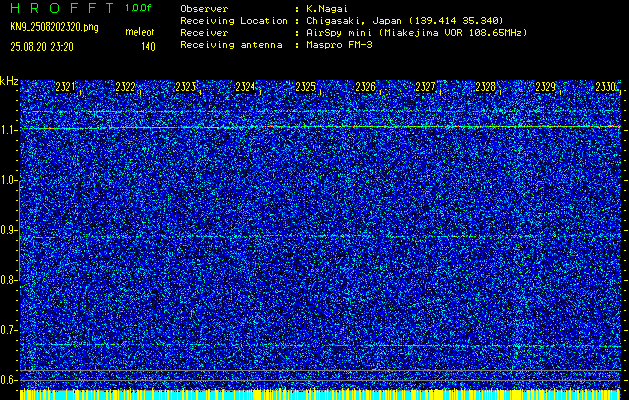This screenshot has height=400, width=629.
Task: Click the file name KN9_2508202320.png
Action: (x=54, y=28)
